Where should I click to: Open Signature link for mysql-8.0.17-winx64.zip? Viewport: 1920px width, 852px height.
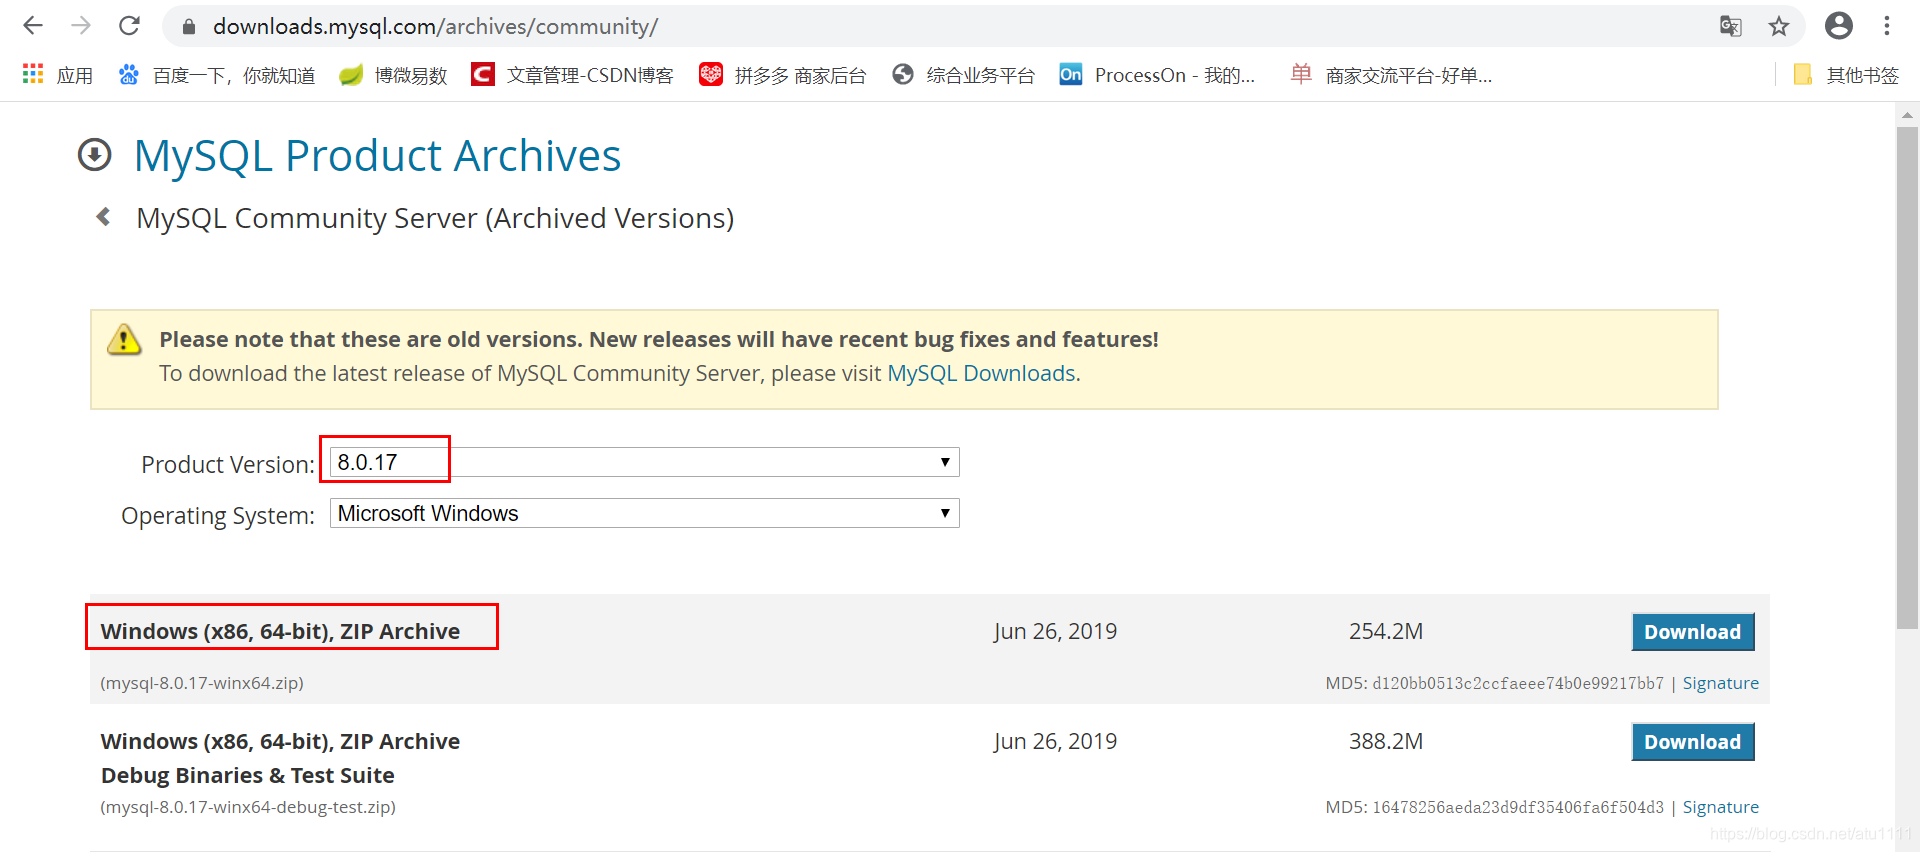(x=1720, y=683)
